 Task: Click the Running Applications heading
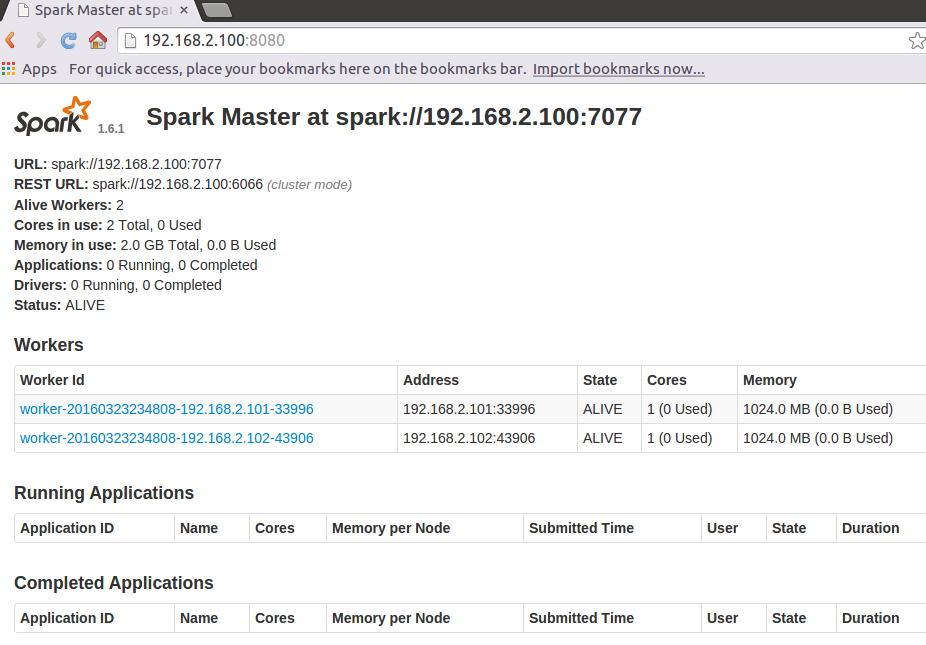coord(104,493)
